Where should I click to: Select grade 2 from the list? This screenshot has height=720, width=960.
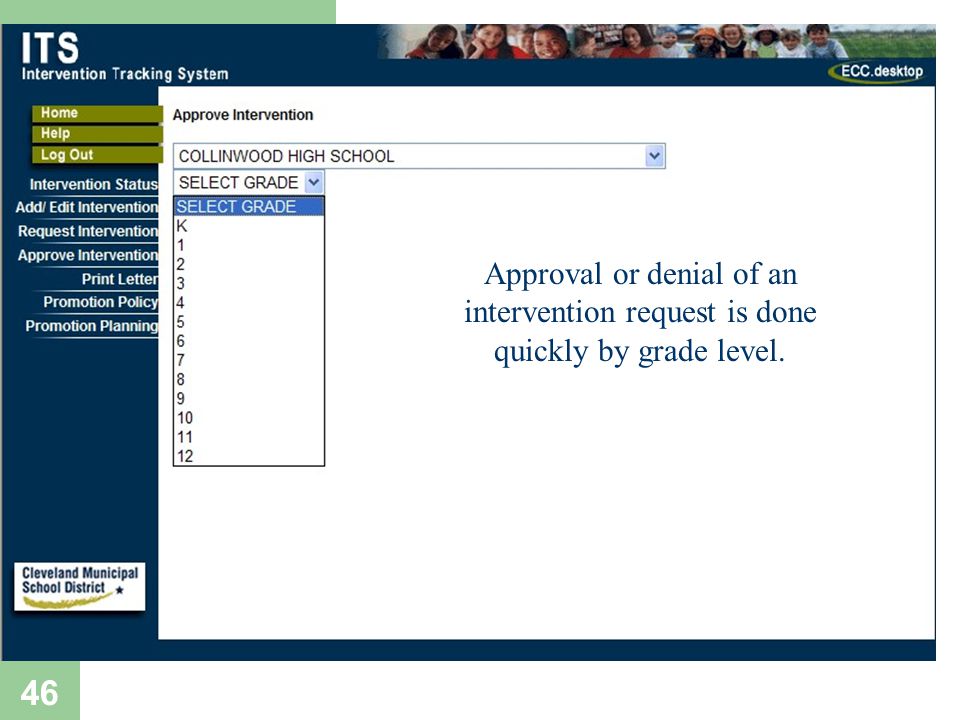click(x=249, y=264)
